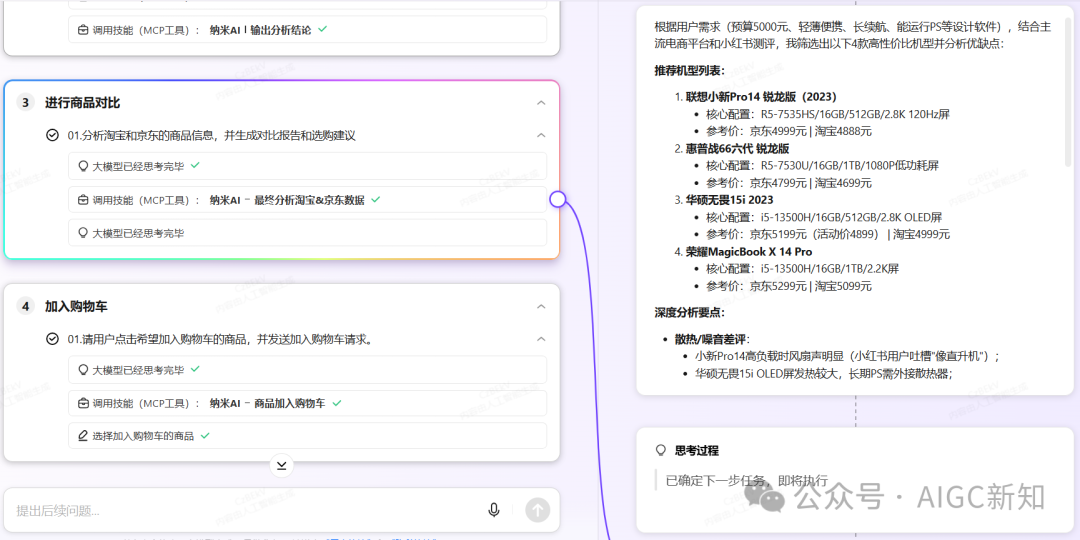Viewport: 1080px width, 540px height.
Task: Click the microphone voice input icon
Action: (493, 510)
